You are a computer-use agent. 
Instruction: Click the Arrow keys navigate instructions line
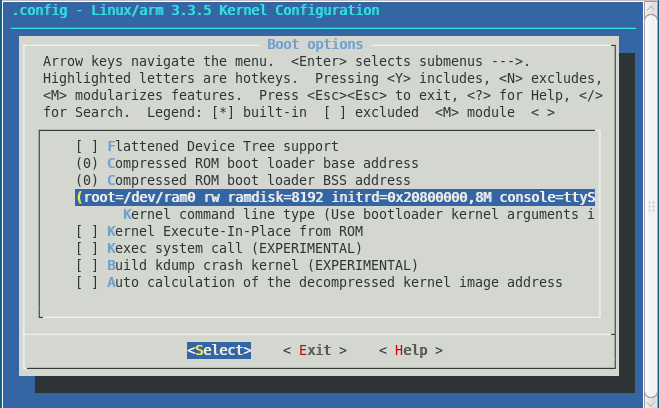[x=286, y=61]
